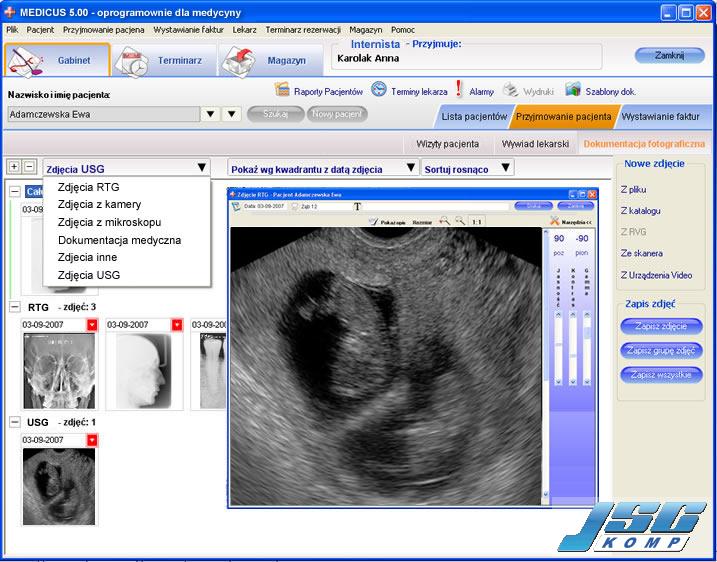Click the Narzędzia tools icon
This screenshot has height=562, width=717.
[555, 221]
